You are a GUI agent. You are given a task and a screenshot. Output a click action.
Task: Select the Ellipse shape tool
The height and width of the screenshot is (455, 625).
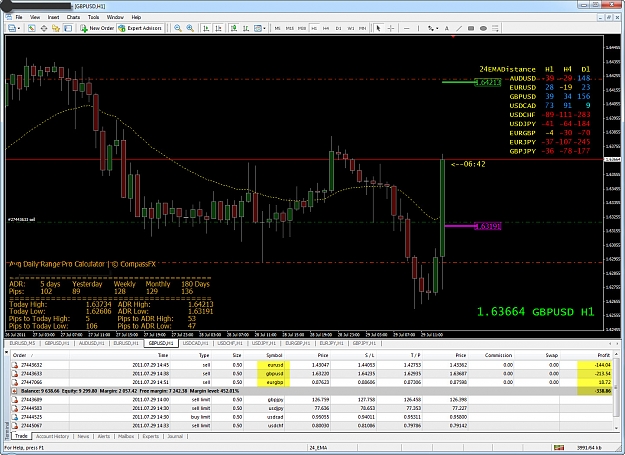tap(483, 28)
